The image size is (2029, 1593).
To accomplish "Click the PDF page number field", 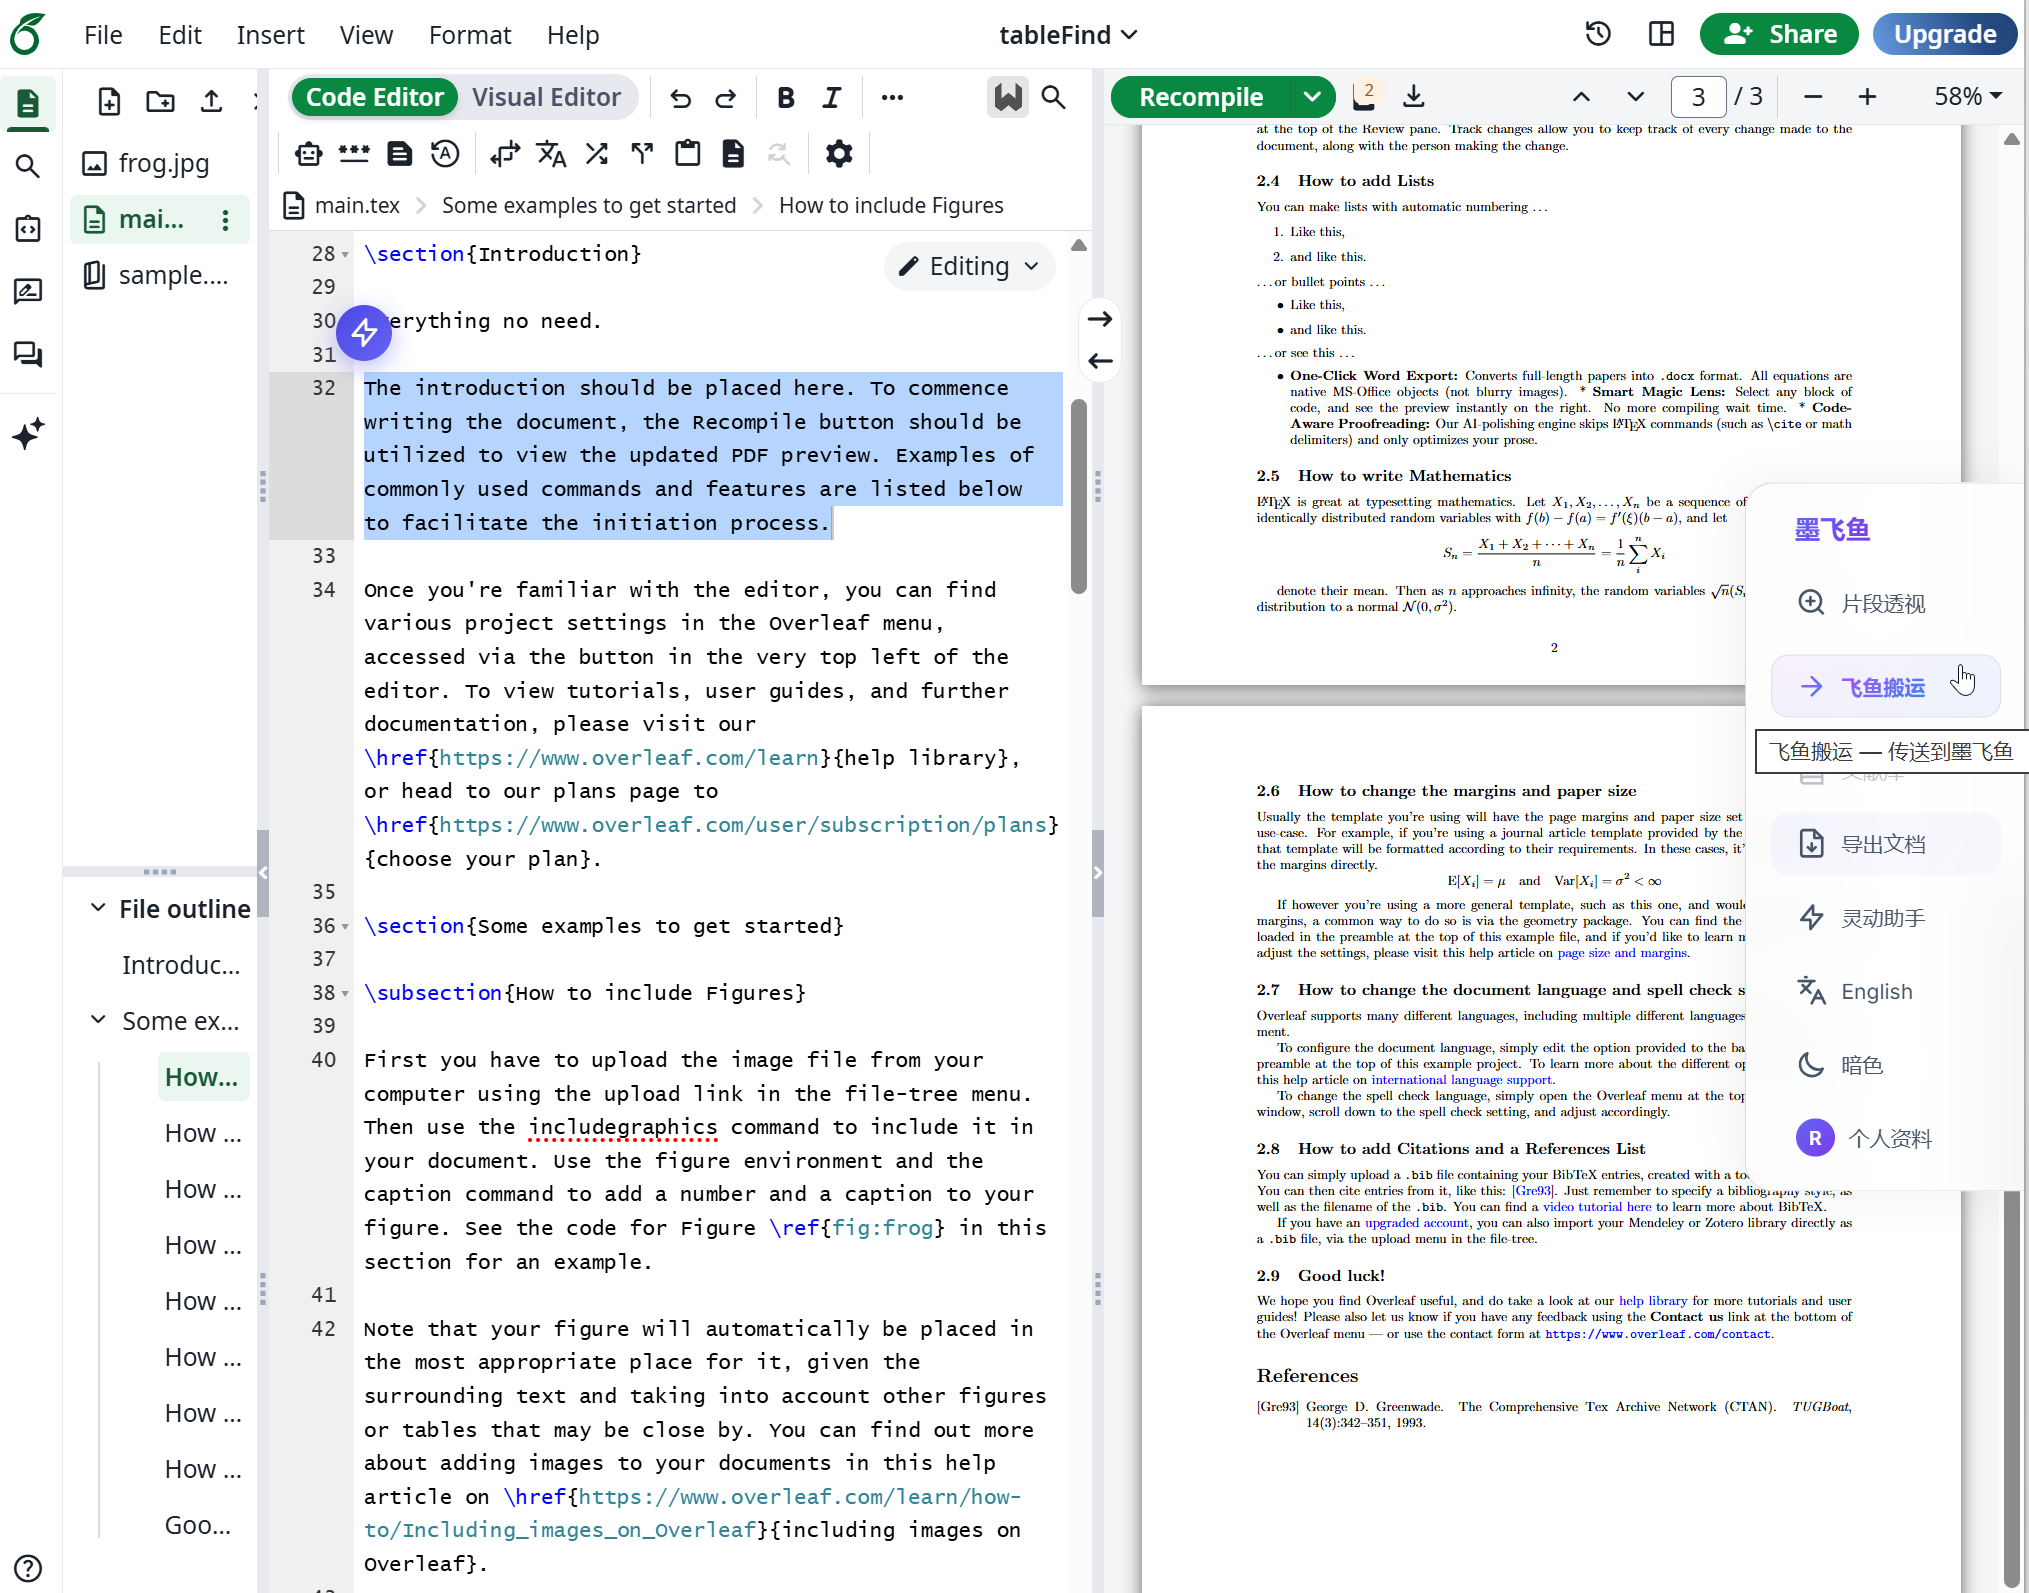I will pyautogui.click(x=1698, y=97).
